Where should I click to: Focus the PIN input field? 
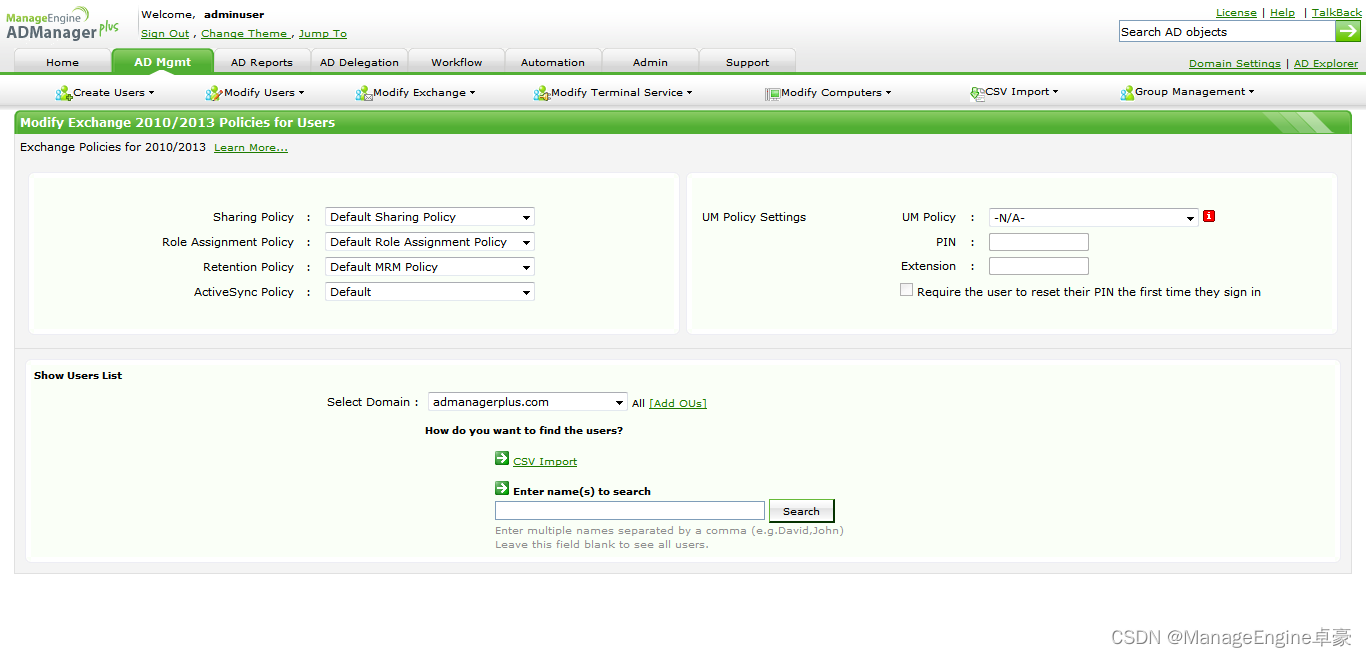point(1039,242)
